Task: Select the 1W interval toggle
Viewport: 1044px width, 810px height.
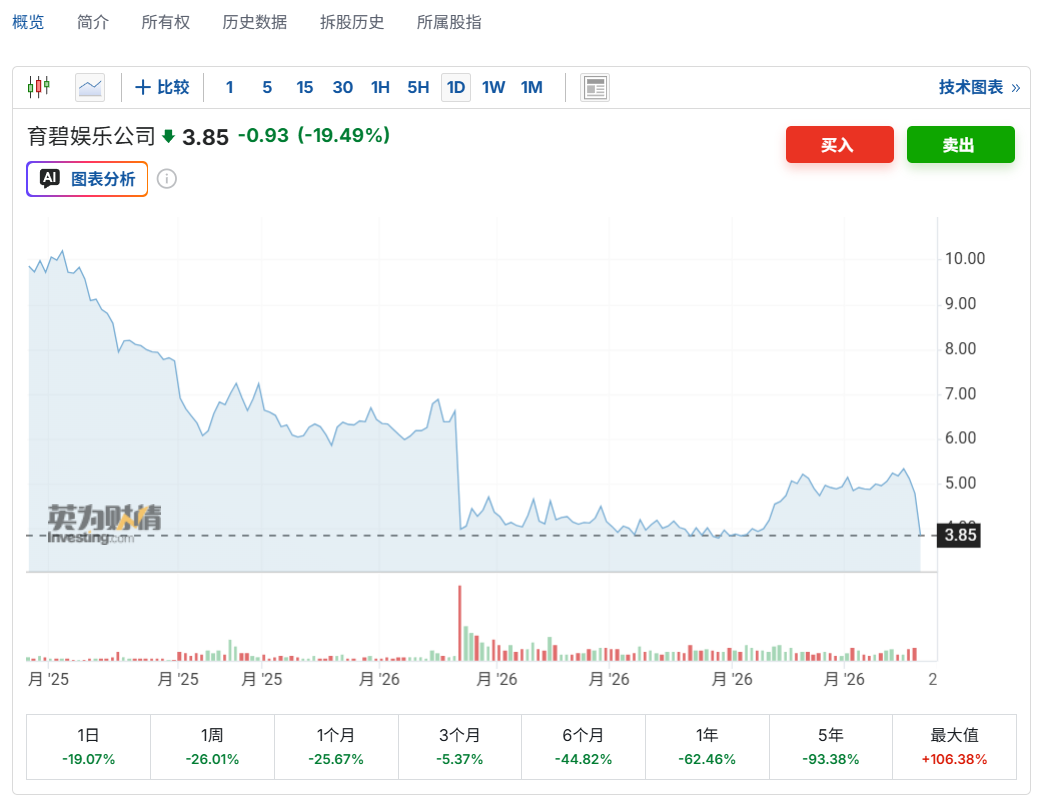Action: point(493,87)
